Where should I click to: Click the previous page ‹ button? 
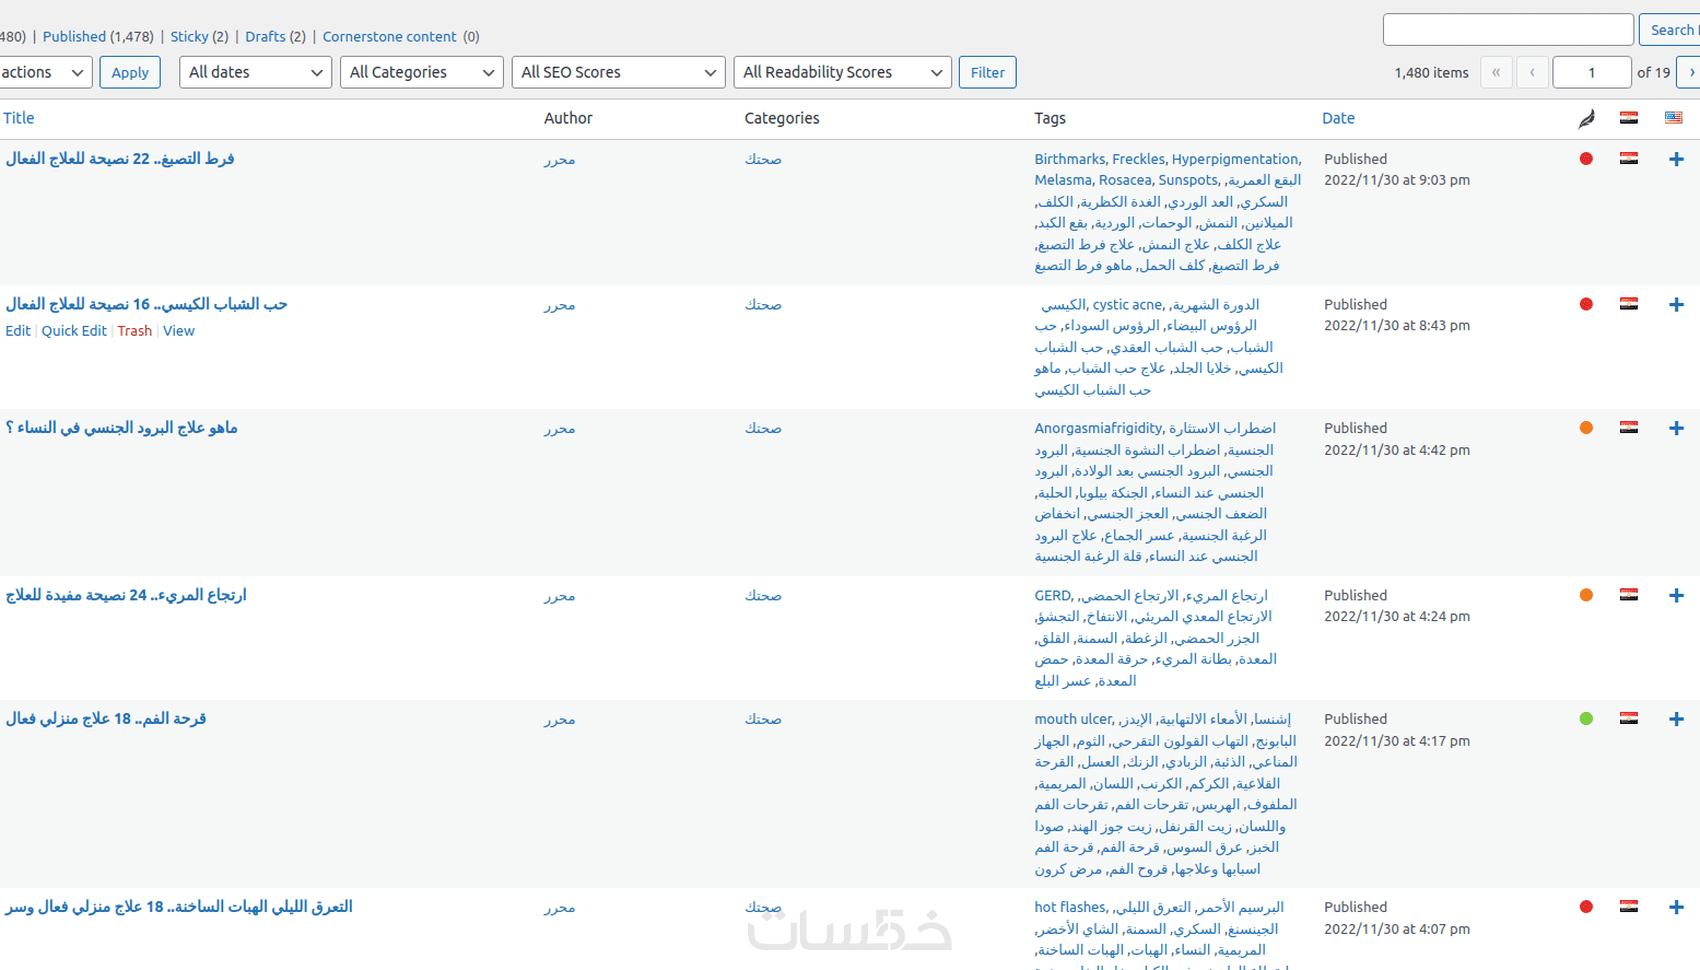pos(1532,72)
